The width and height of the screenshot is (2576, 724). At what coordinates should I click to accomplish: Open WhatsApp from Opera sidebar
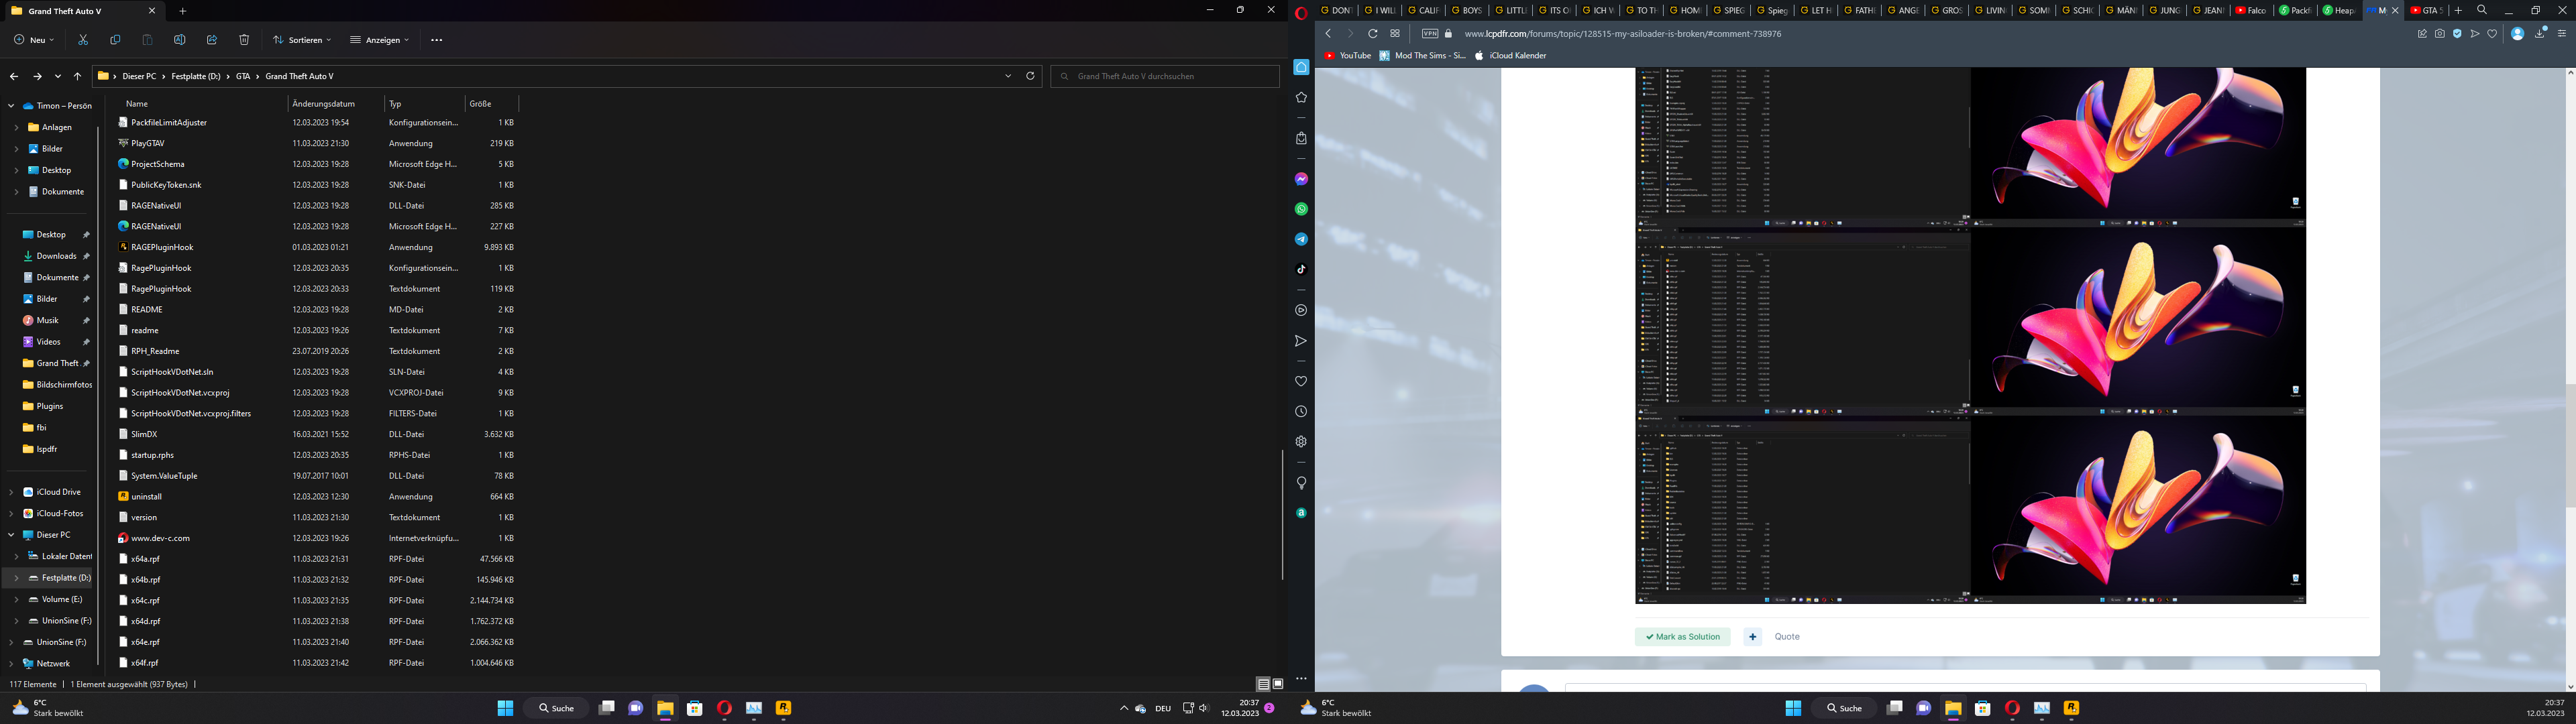coord(1301,209)
